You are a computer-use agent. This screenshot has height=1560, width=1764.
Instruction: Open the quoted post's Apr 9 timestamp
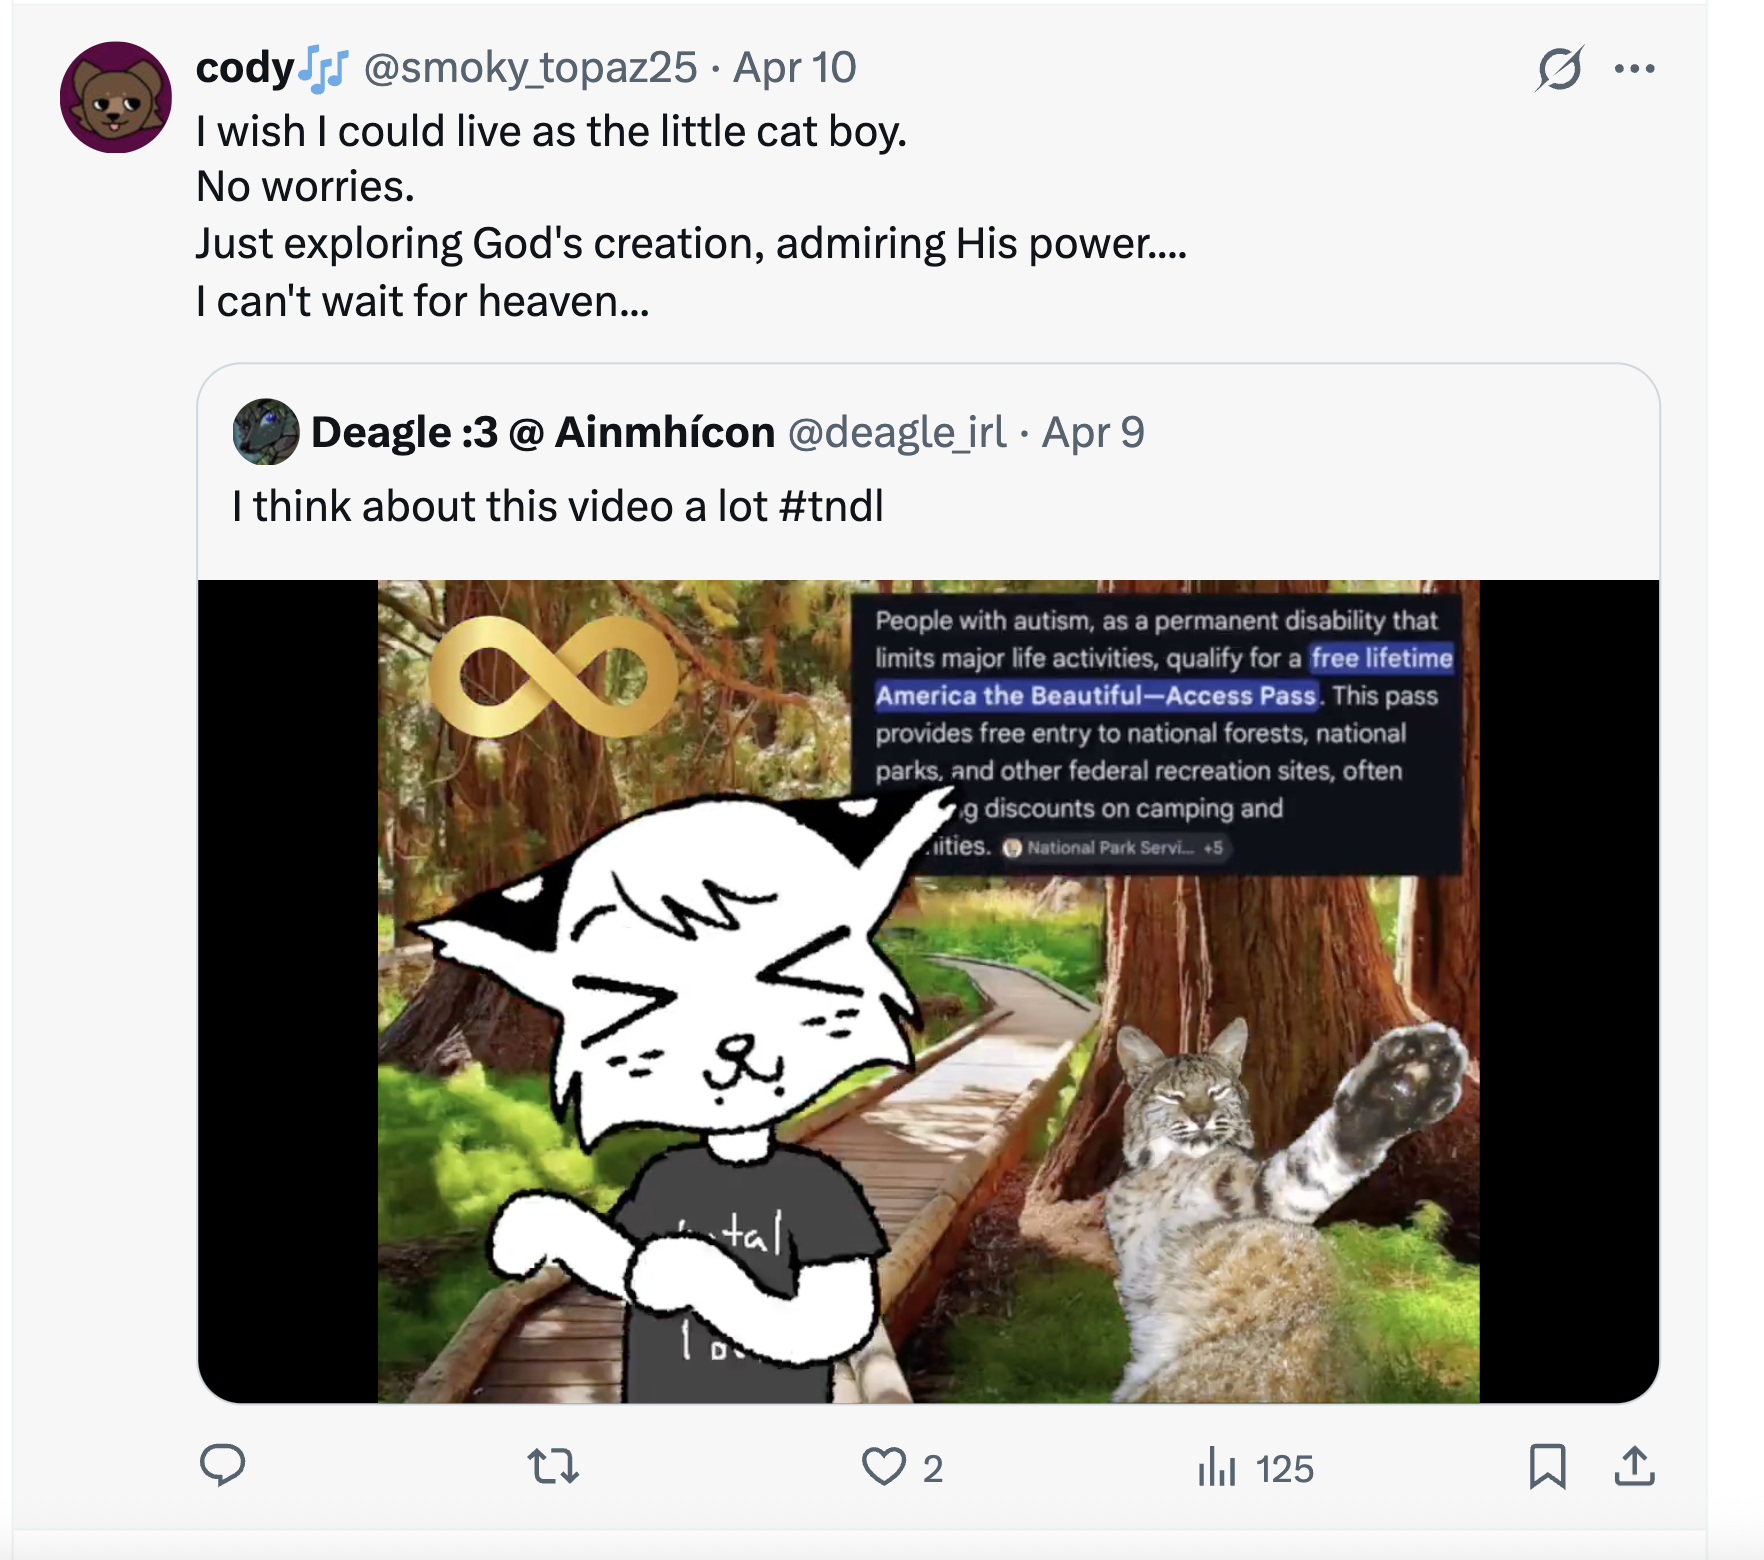(1093, 432)
